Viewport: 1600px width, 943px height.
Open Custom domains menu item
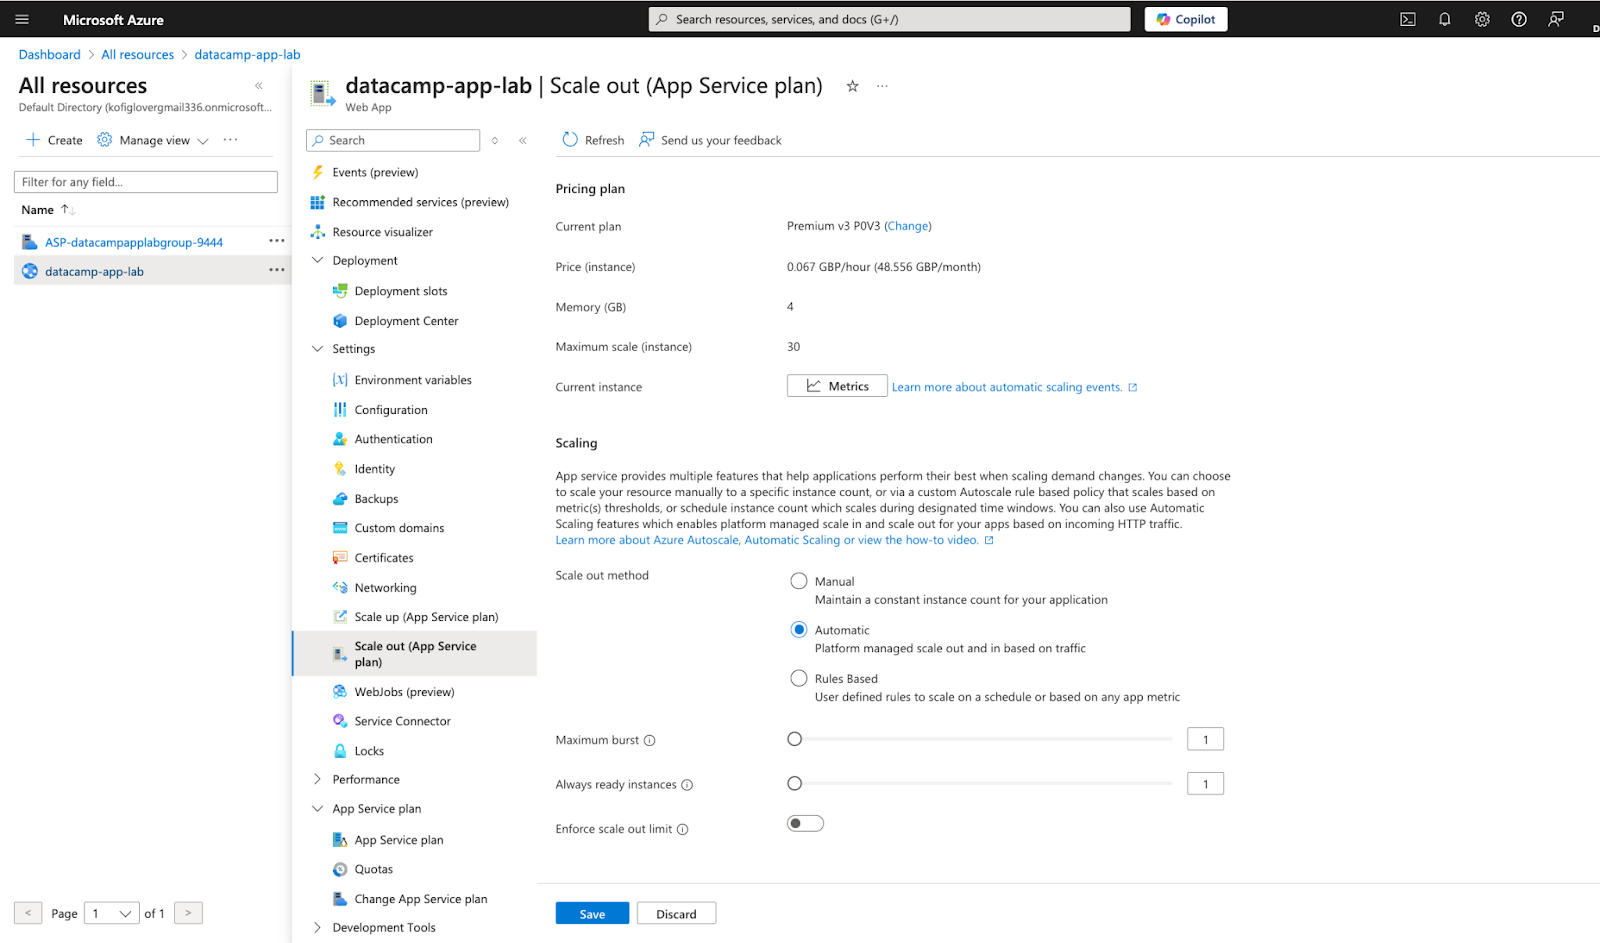point(399,528)
